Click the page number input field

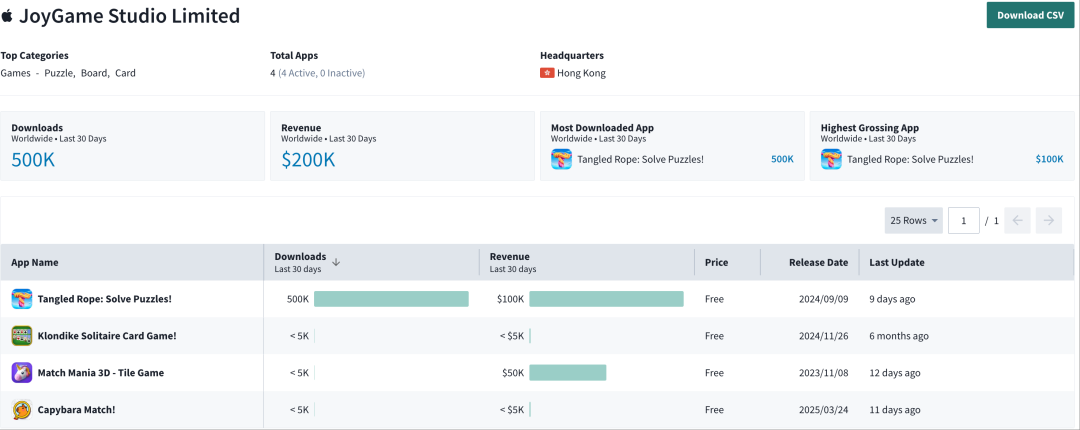tap(964, 221)
